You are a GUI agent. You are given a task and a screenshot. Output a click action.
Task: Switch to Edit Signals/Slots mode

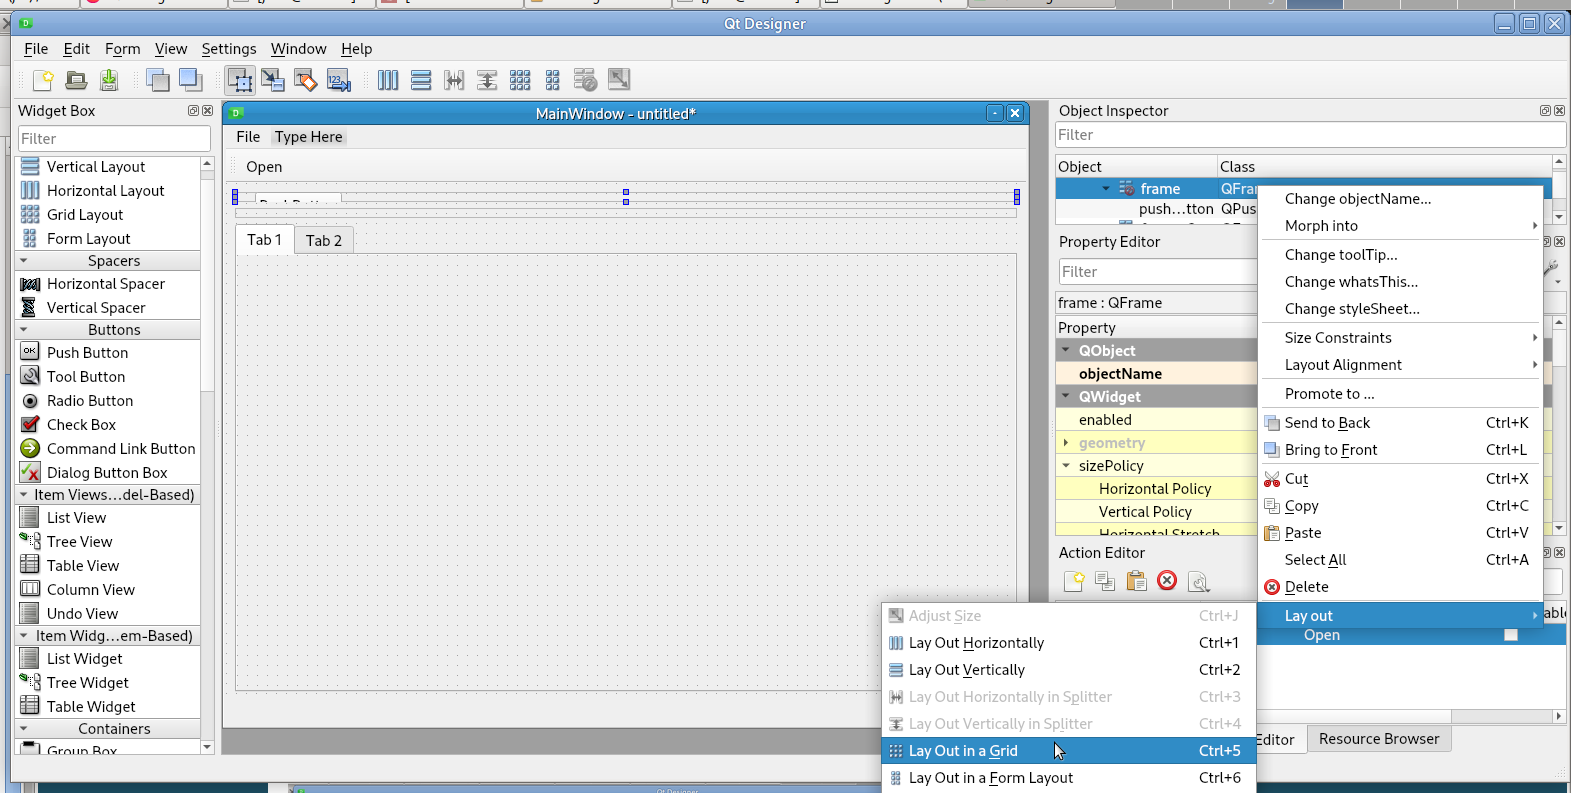tap(273, 80)
